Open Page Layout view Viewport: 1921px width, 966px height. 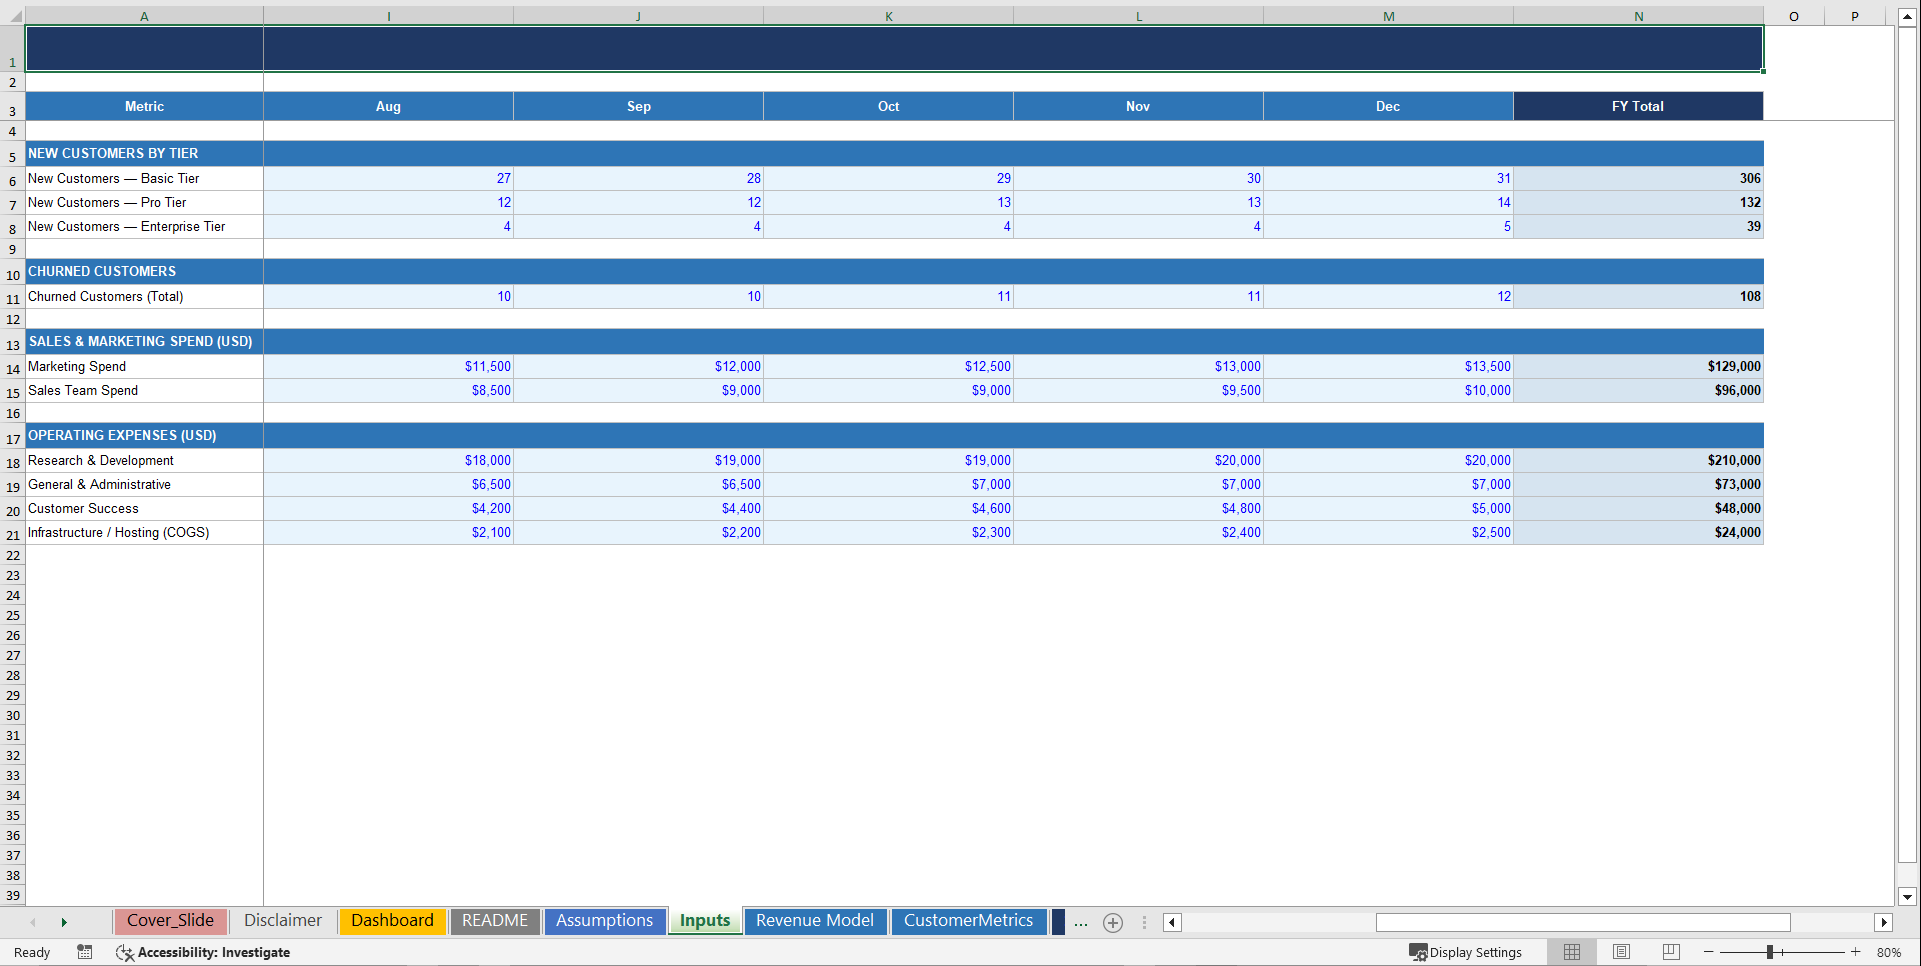pos(1621,952)
